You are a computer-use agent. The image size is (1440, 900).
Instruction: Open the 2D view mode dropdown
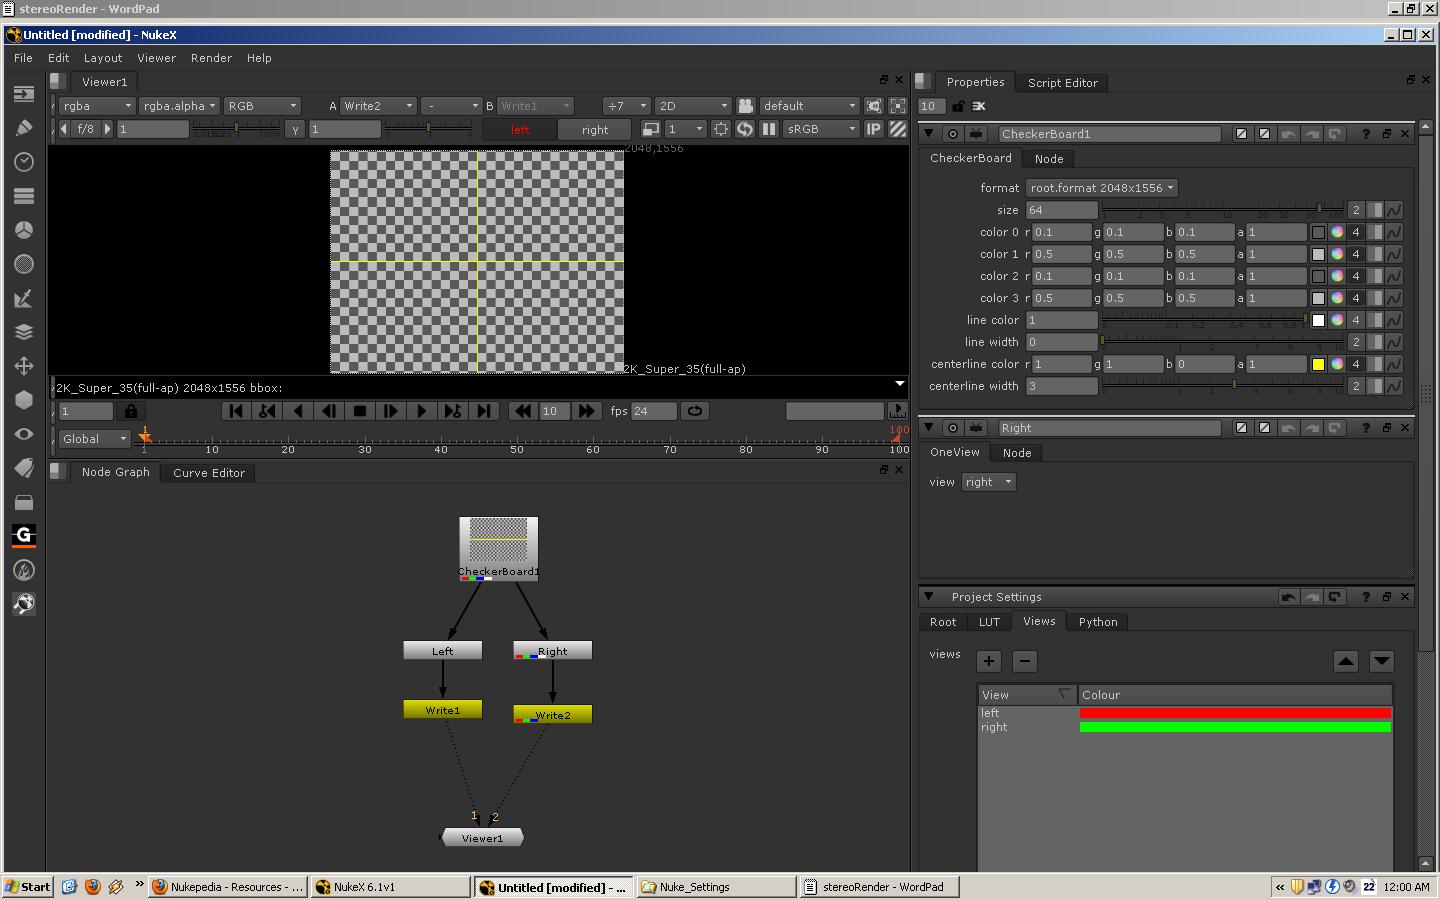click(x=693, y=106)
